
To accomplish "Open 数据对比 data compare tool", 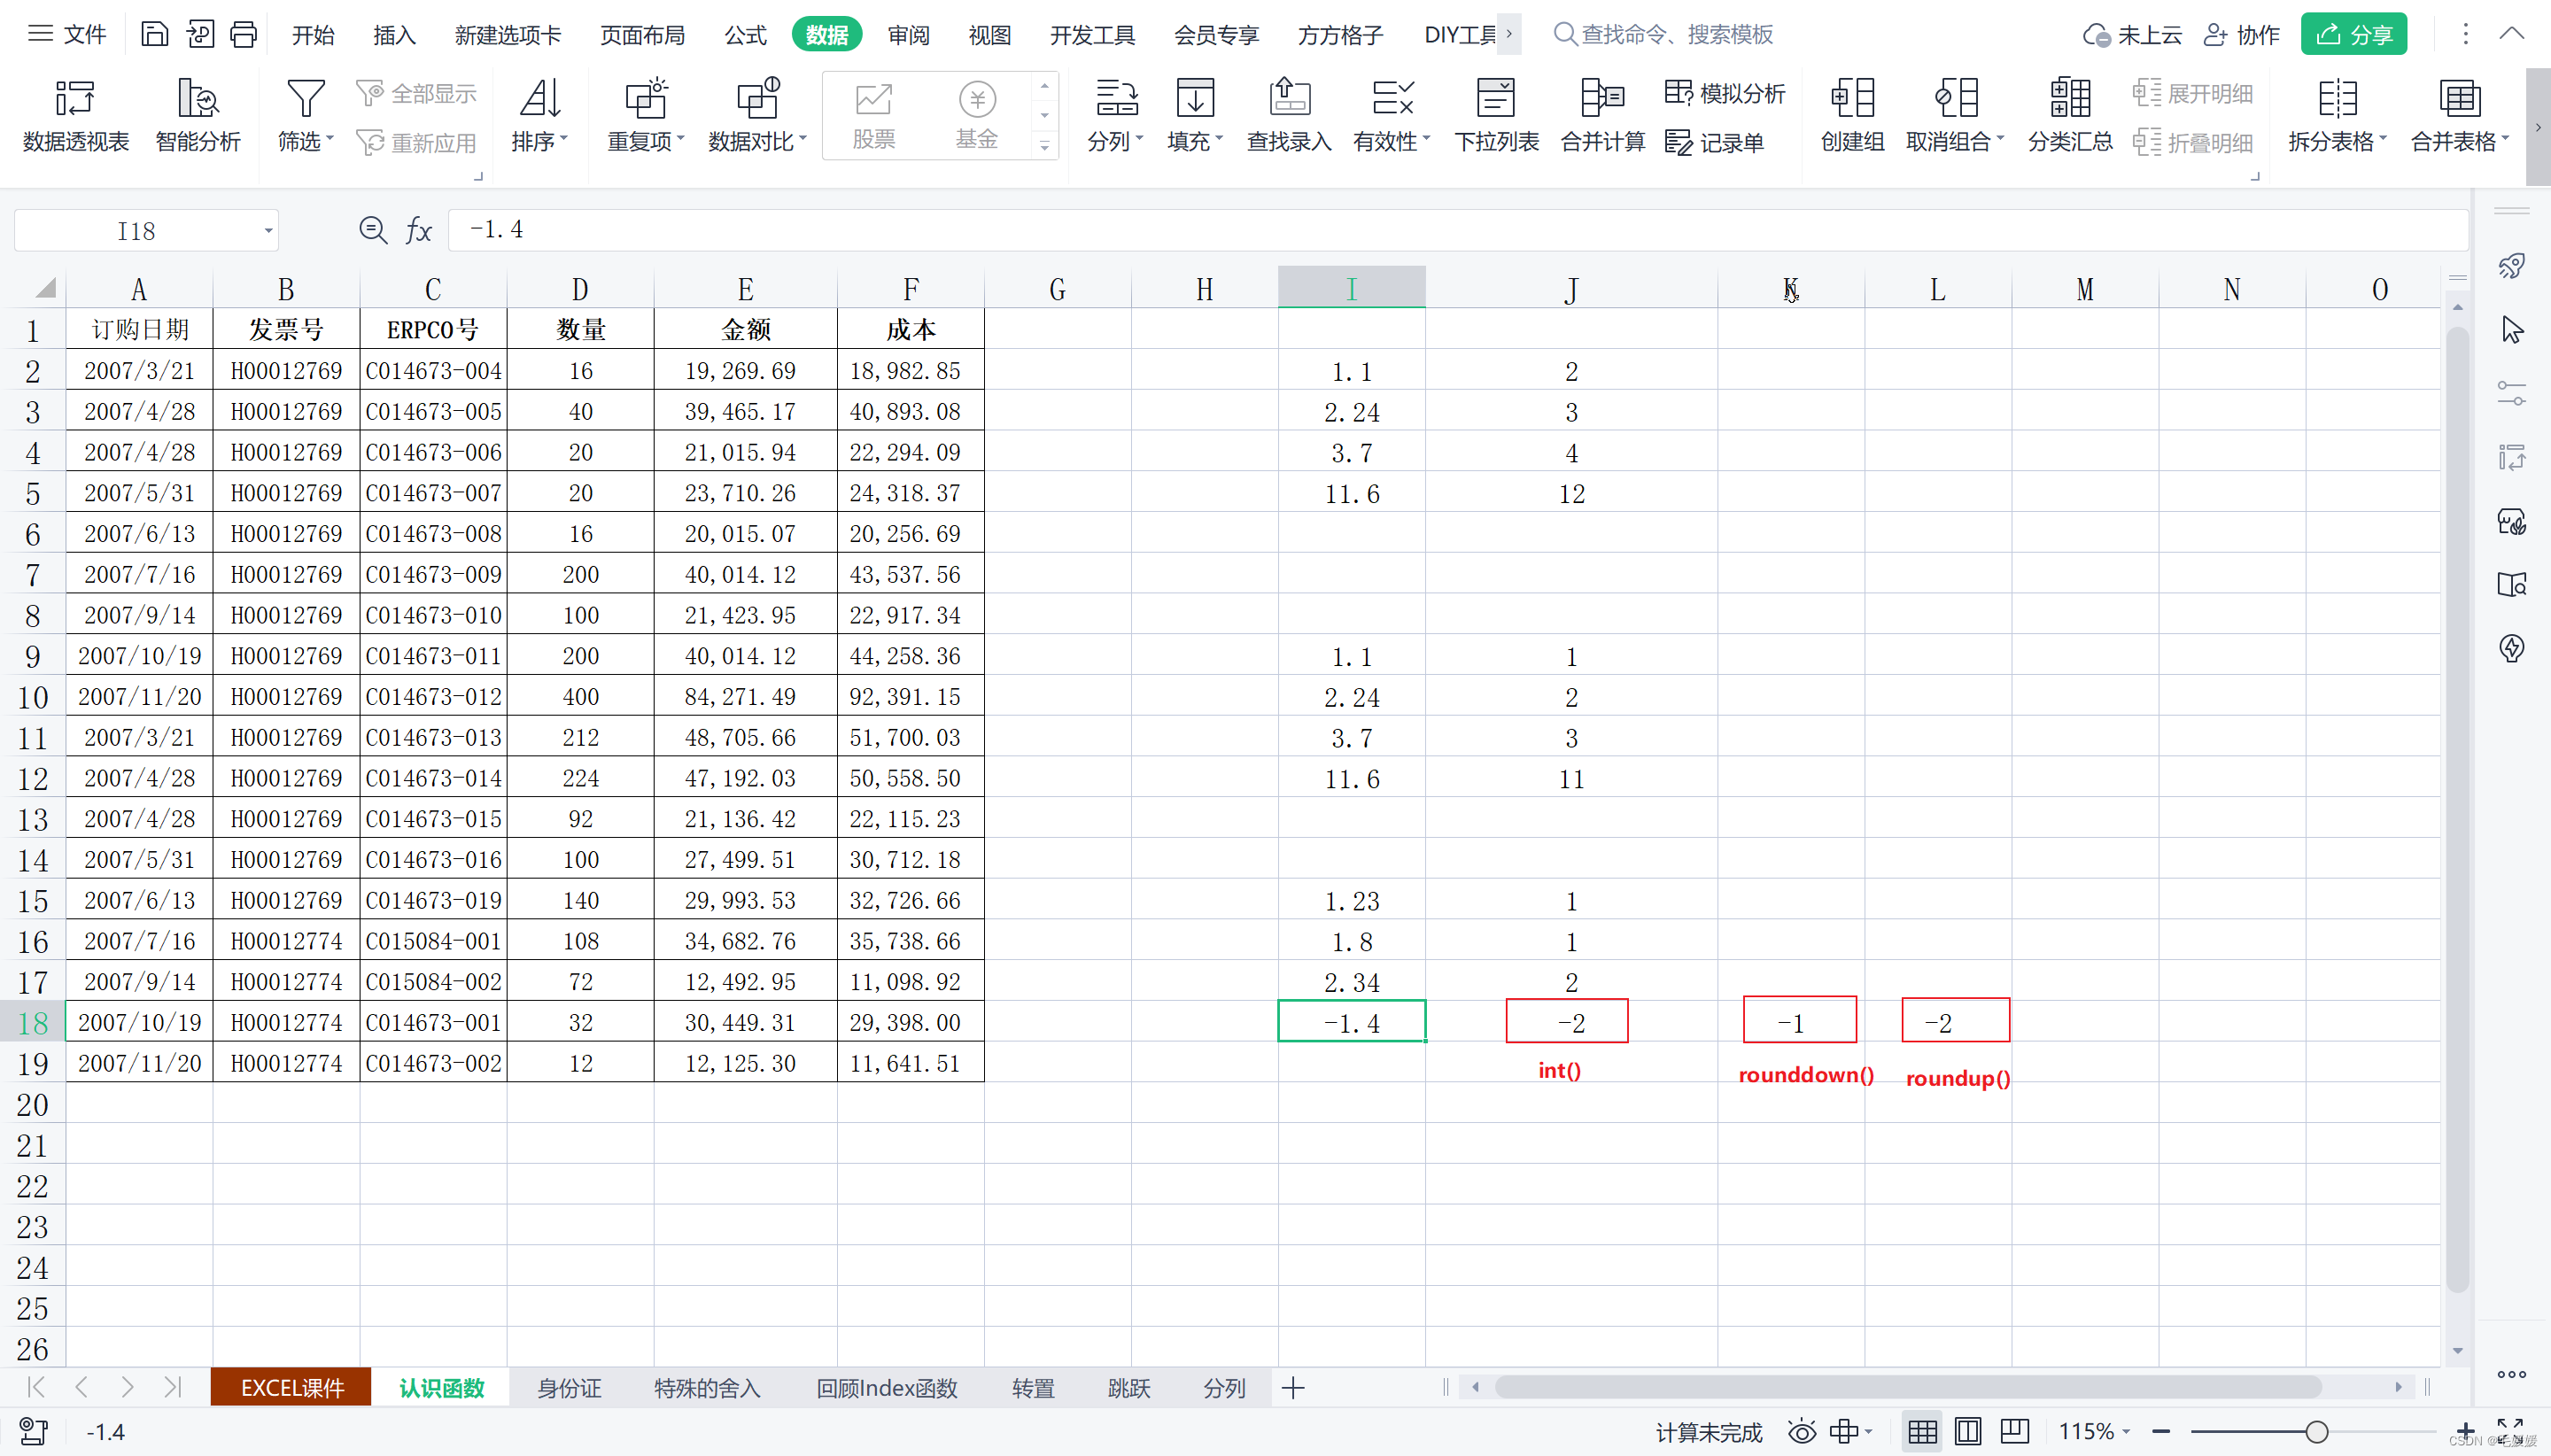I will point(757,116).
